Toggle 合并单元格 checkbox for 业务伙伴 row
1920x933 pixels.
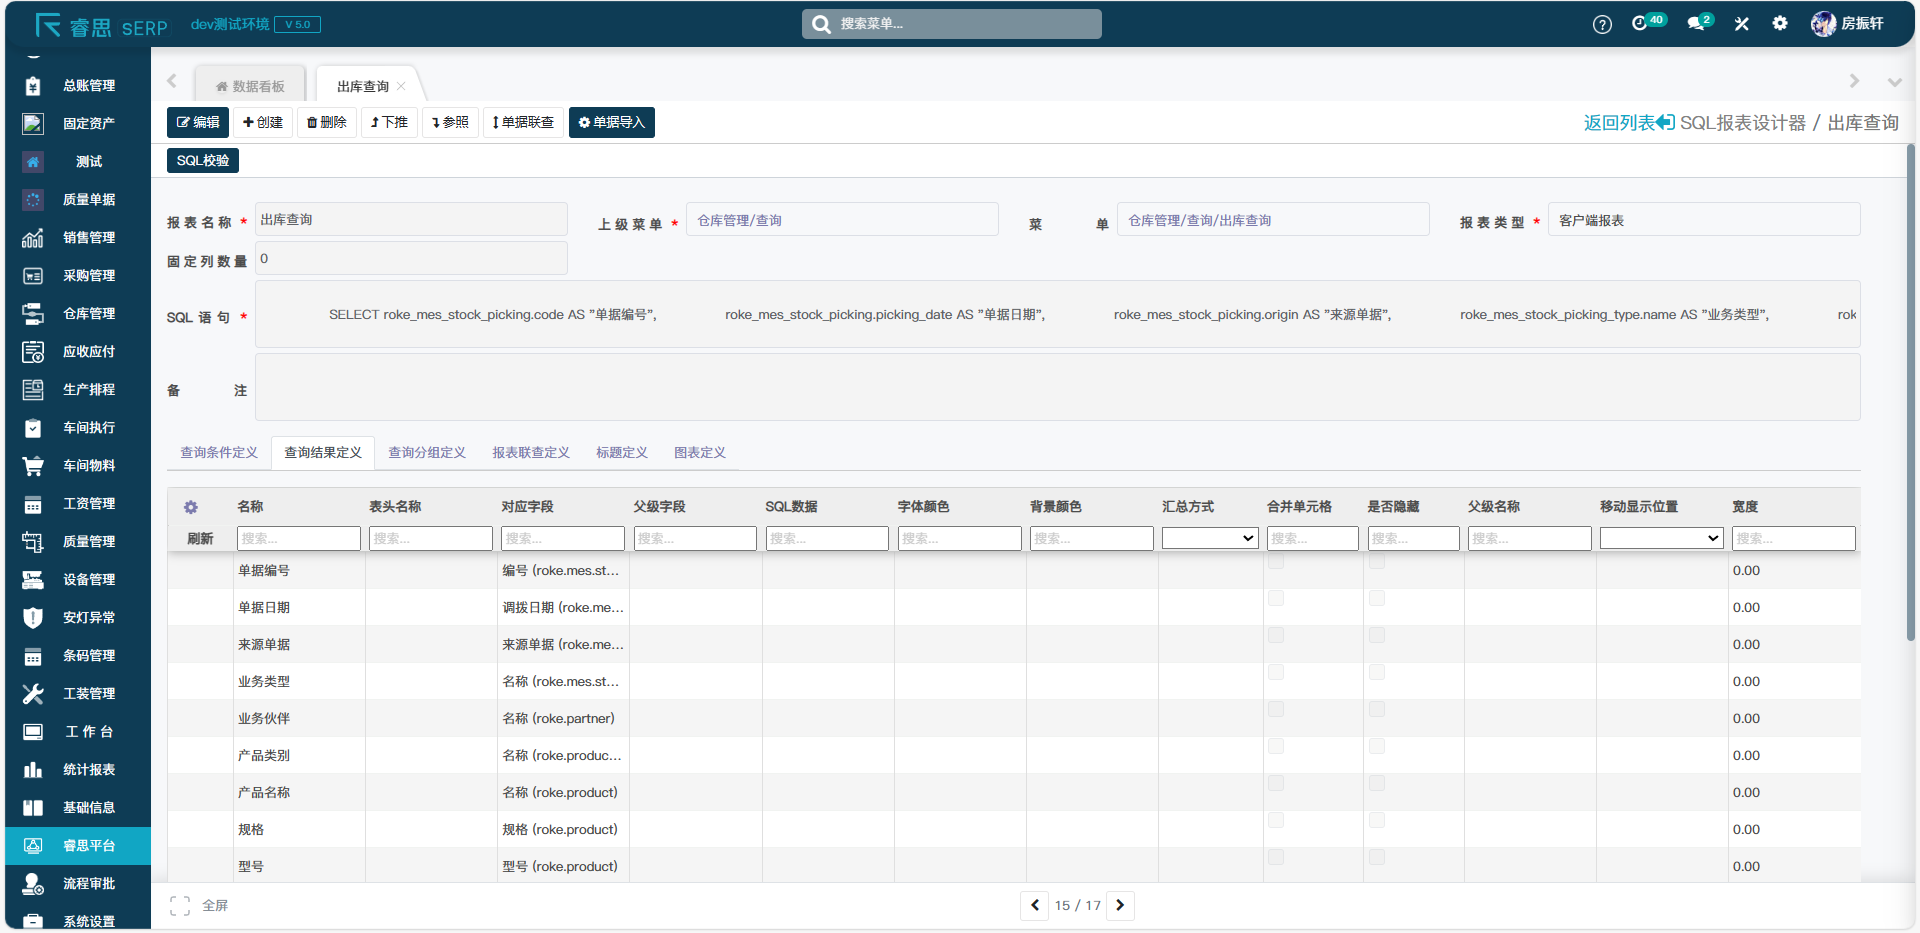1276,709
